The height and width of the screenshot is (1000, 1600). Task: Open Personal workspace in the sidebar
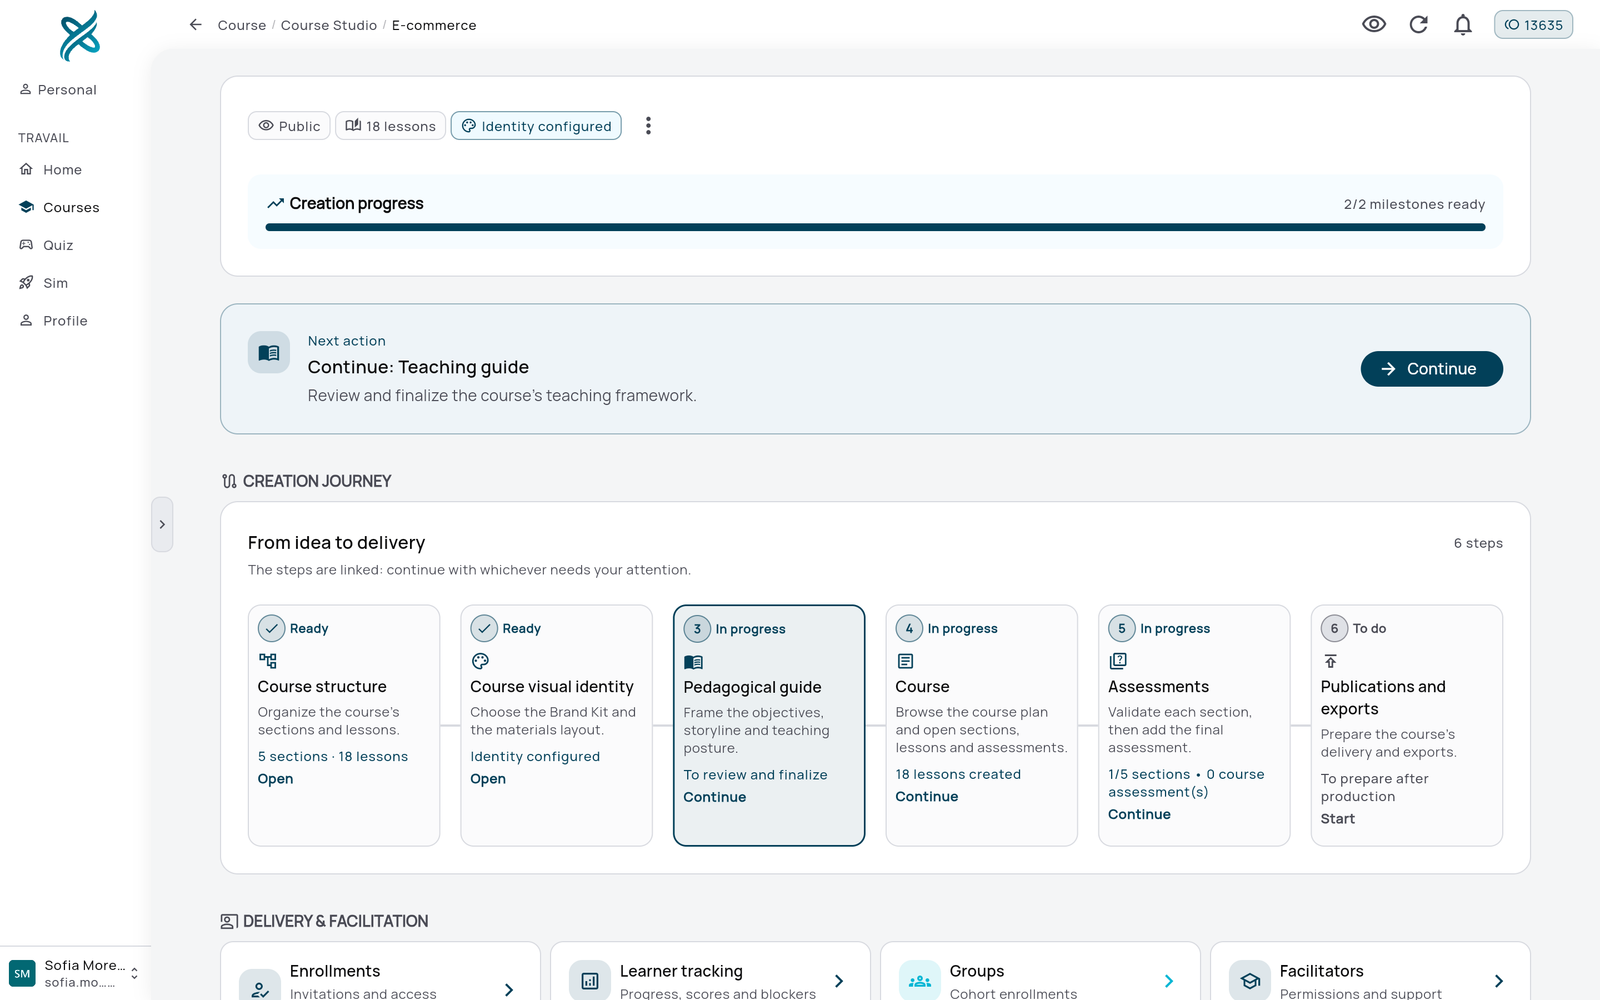click(x=58, y=90)
